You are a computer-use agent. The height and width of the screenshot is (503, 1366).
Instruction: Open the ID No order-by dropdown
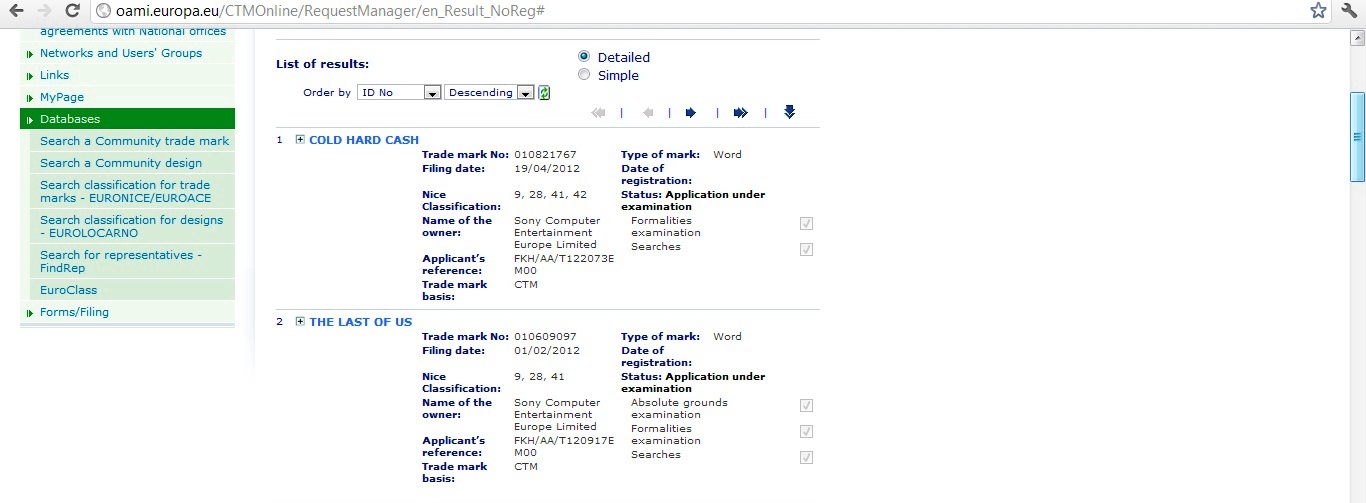[x=400, y=92]
